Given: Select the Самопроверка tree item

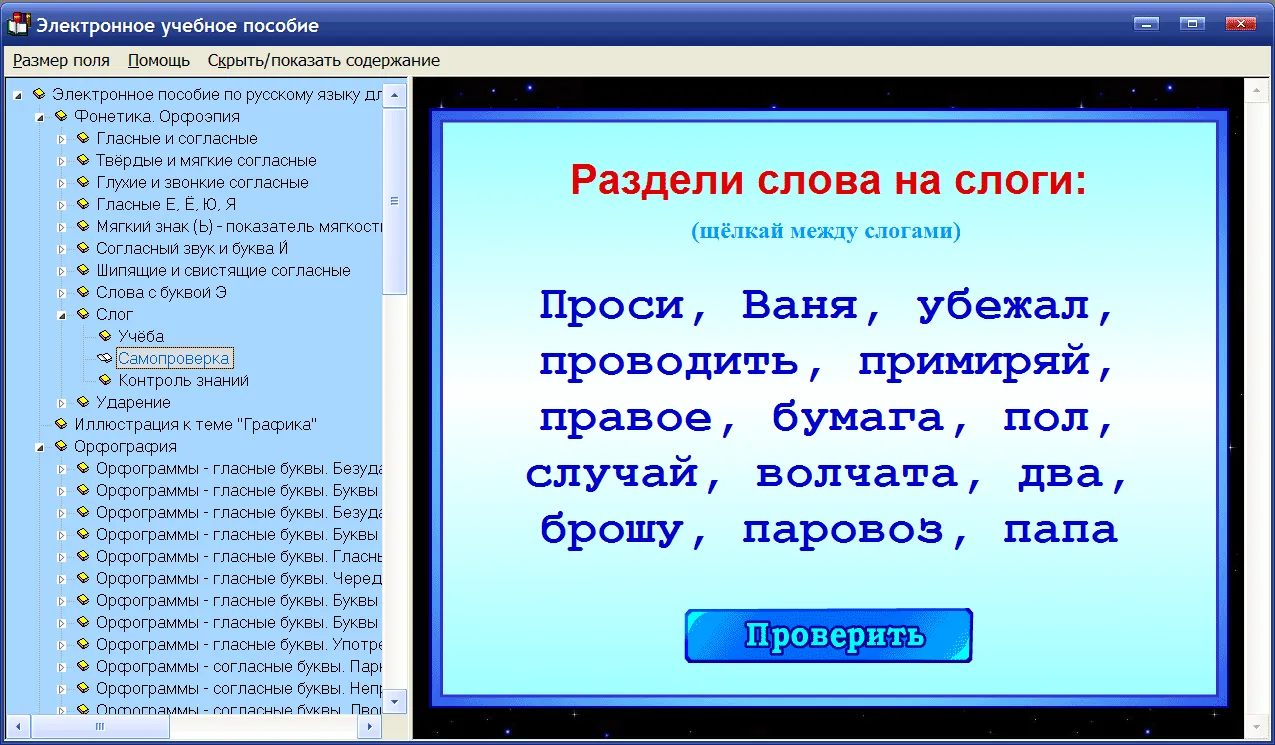Looking at the screenshot, I should point(175,358).
